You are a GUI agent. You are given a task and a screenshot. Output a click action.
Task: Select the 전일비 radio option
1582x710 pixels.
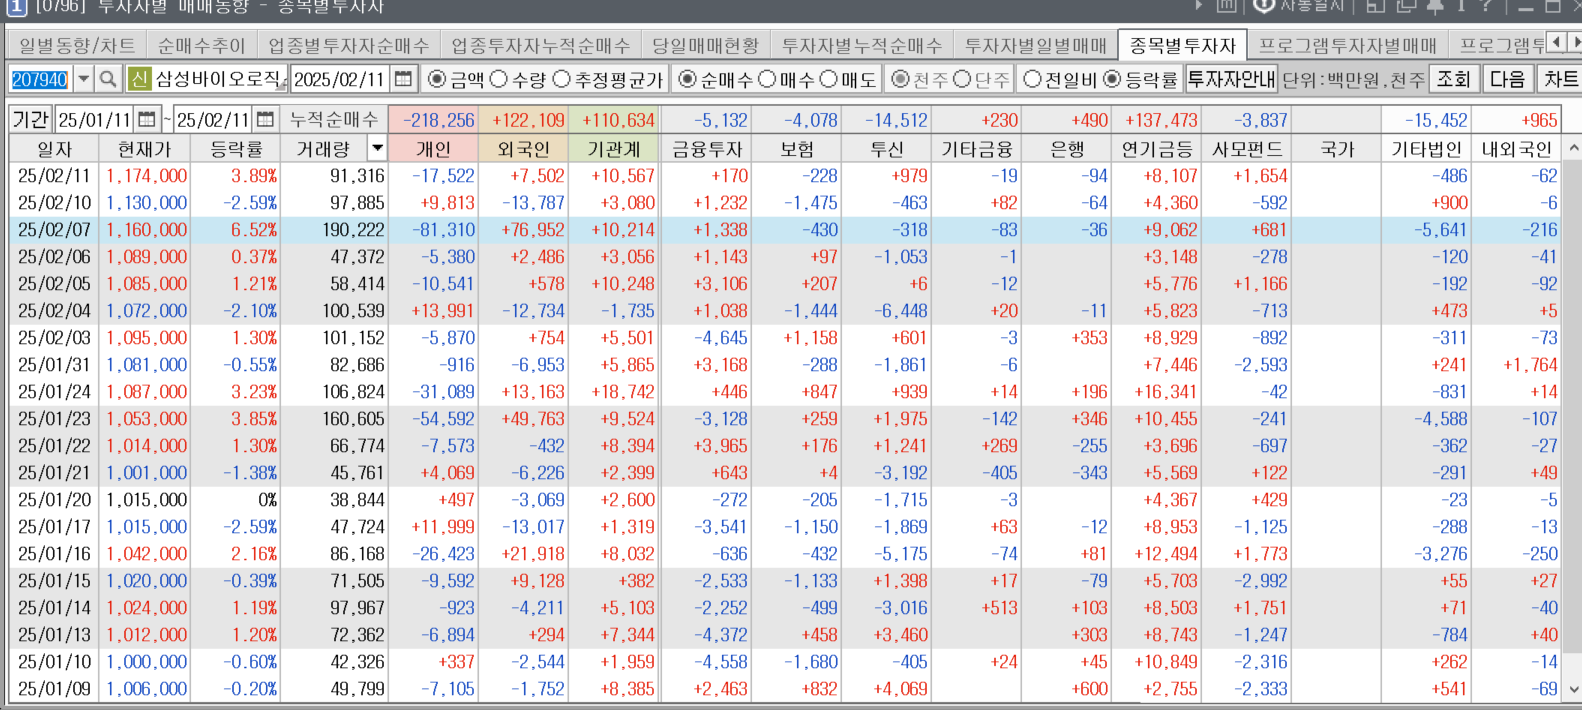[1033, 79]
